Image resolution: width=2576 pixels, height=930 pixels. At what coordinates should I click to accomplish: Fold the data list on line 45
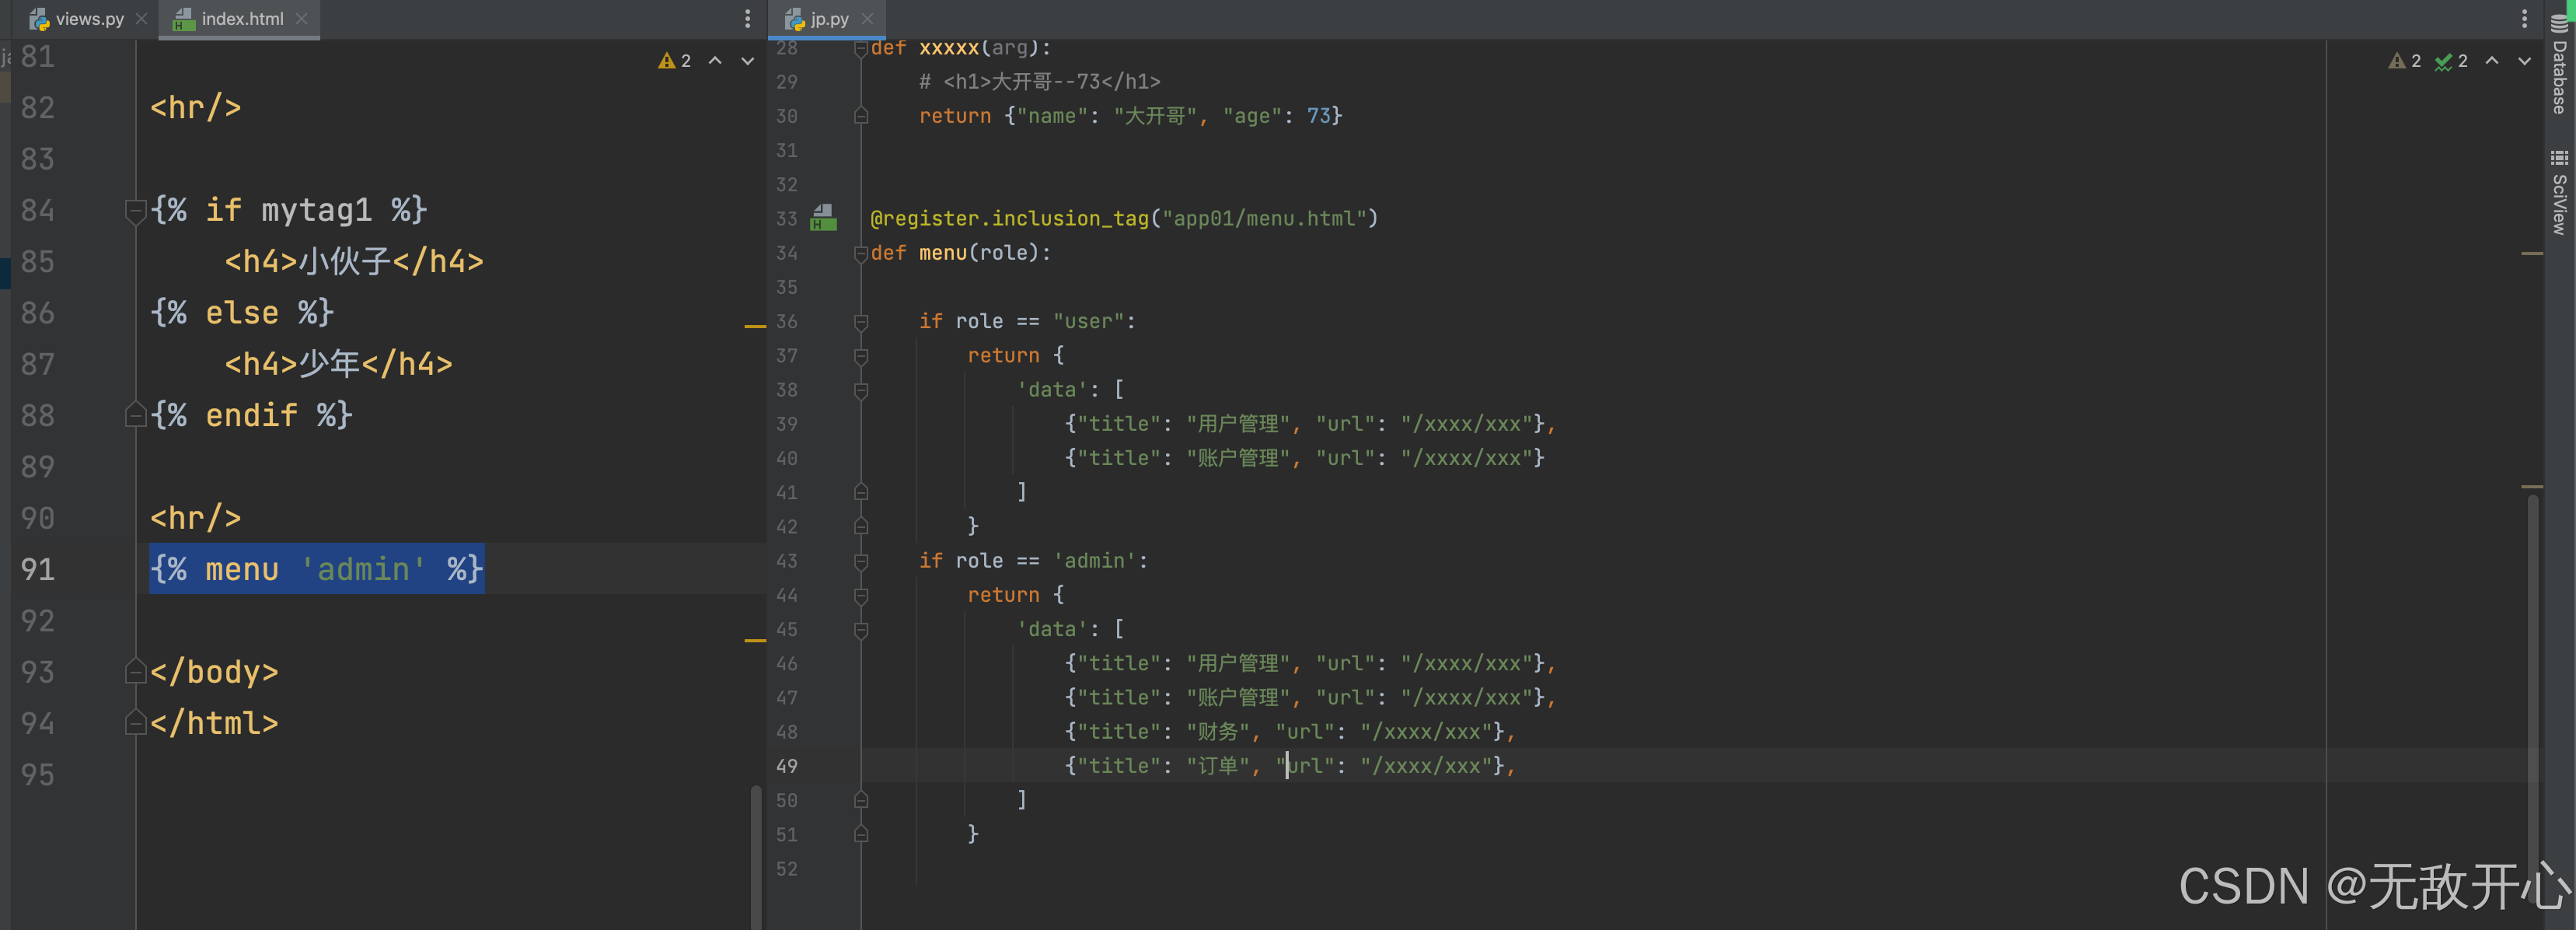(860, 630)
